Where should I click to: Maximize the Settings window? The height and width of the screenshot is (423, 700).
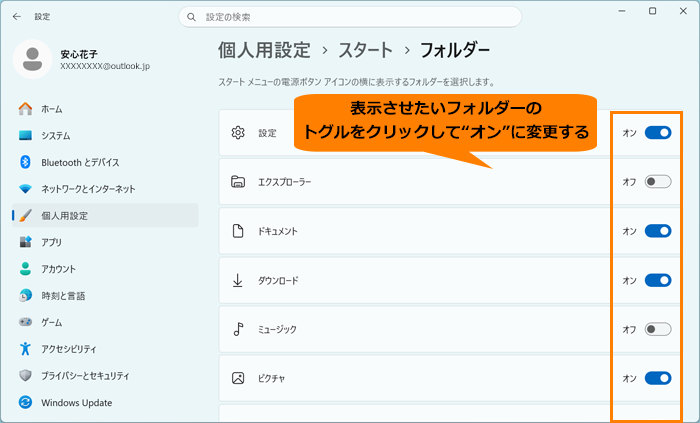(x=652, y=11)
